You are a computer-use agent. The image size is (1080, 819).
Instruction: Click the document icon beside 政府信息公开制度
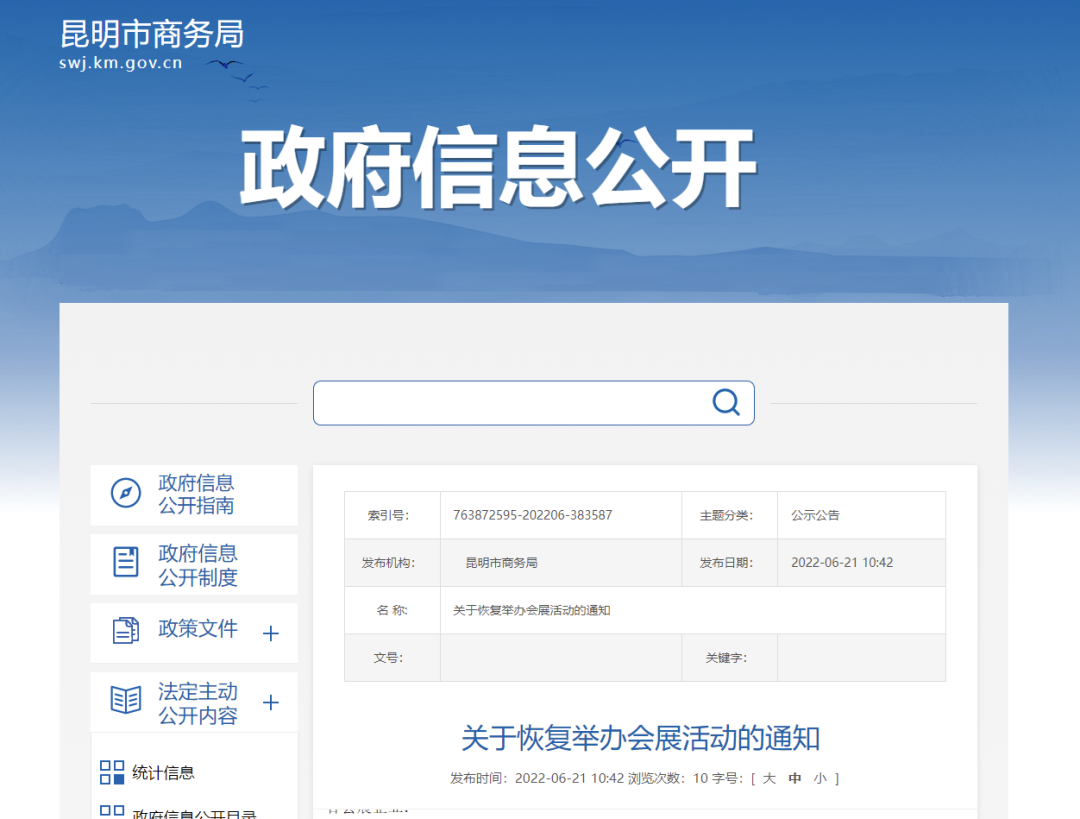[126, 562]
